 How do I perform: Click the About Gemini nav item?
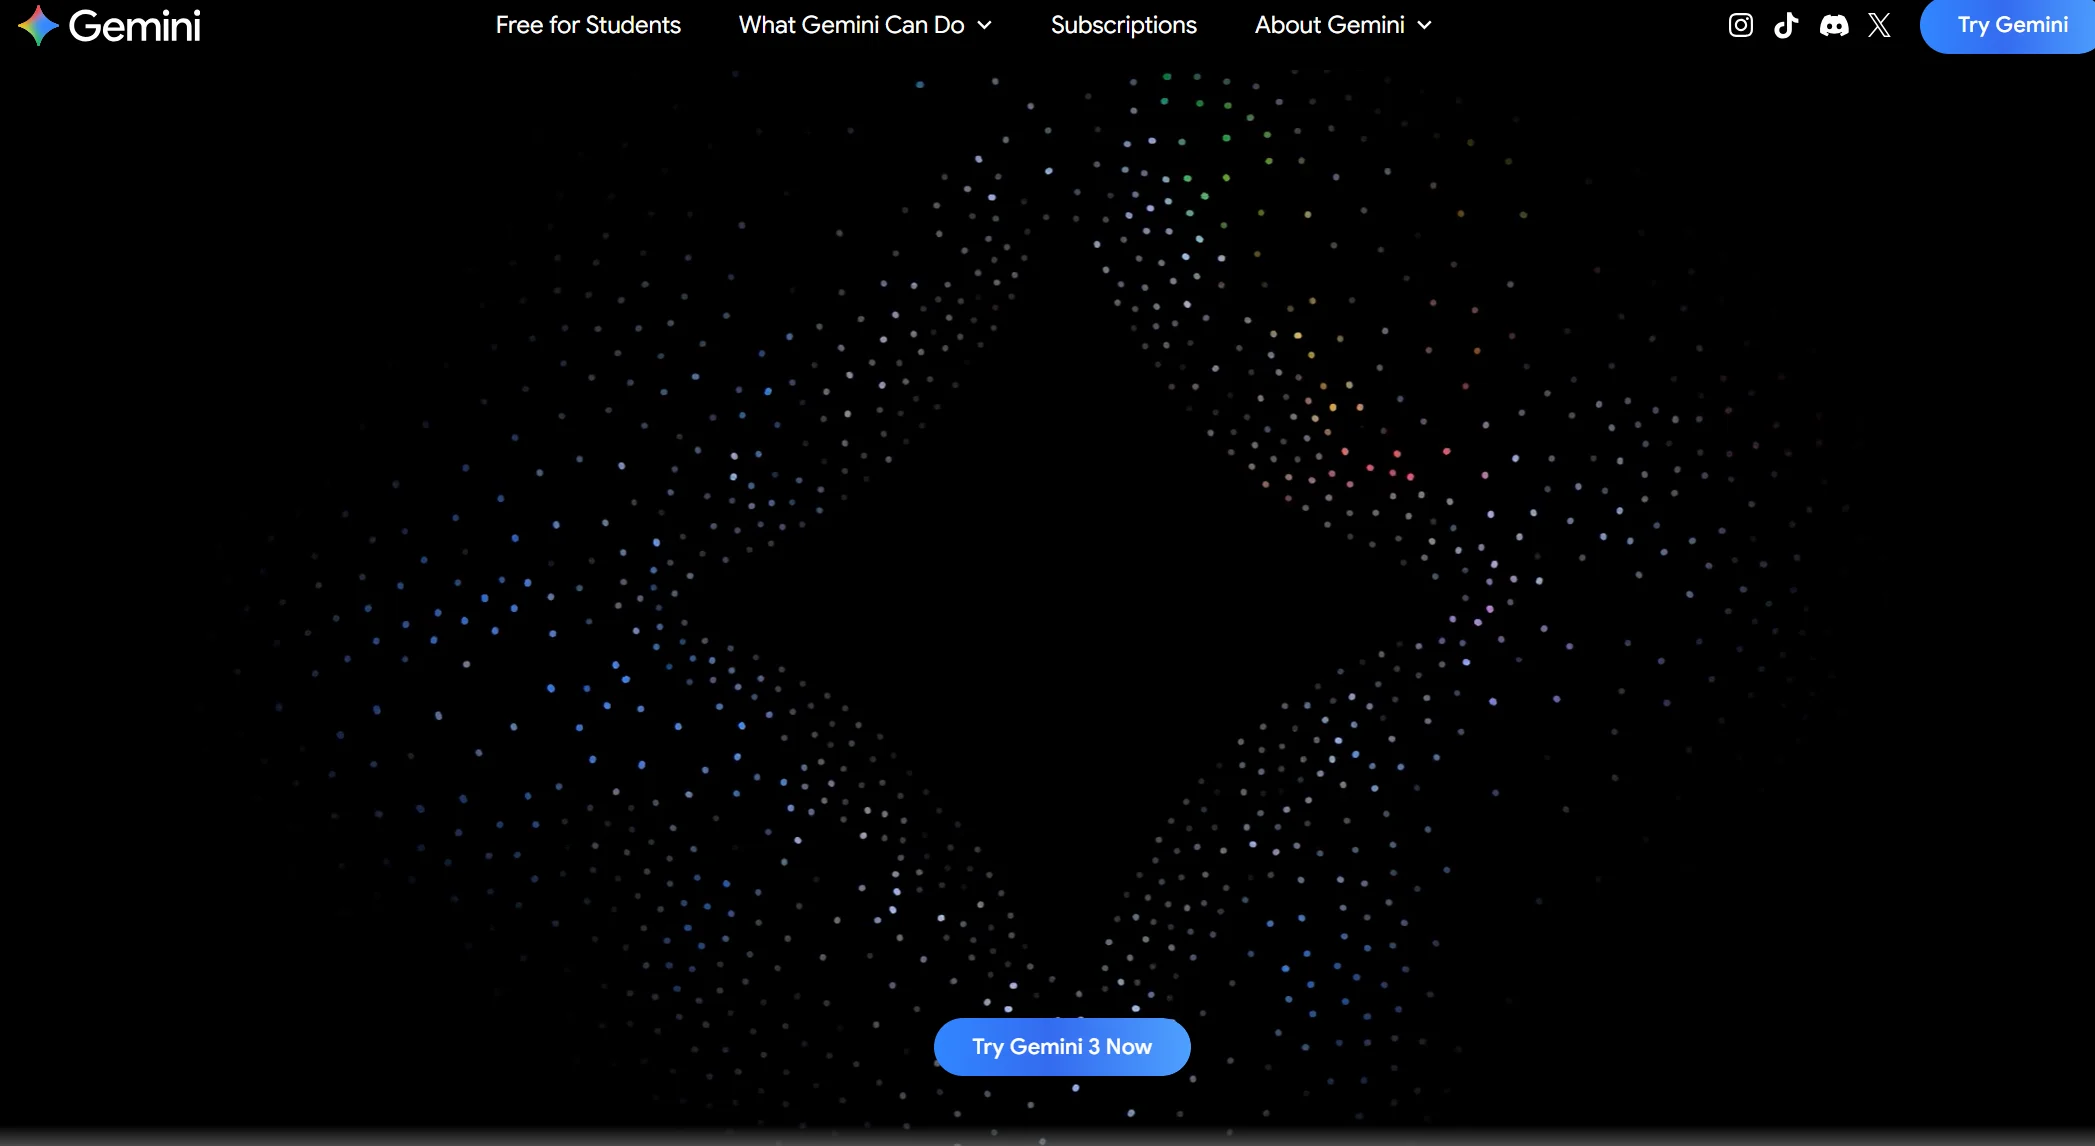pyautogui.click(x=1331, y=25)
